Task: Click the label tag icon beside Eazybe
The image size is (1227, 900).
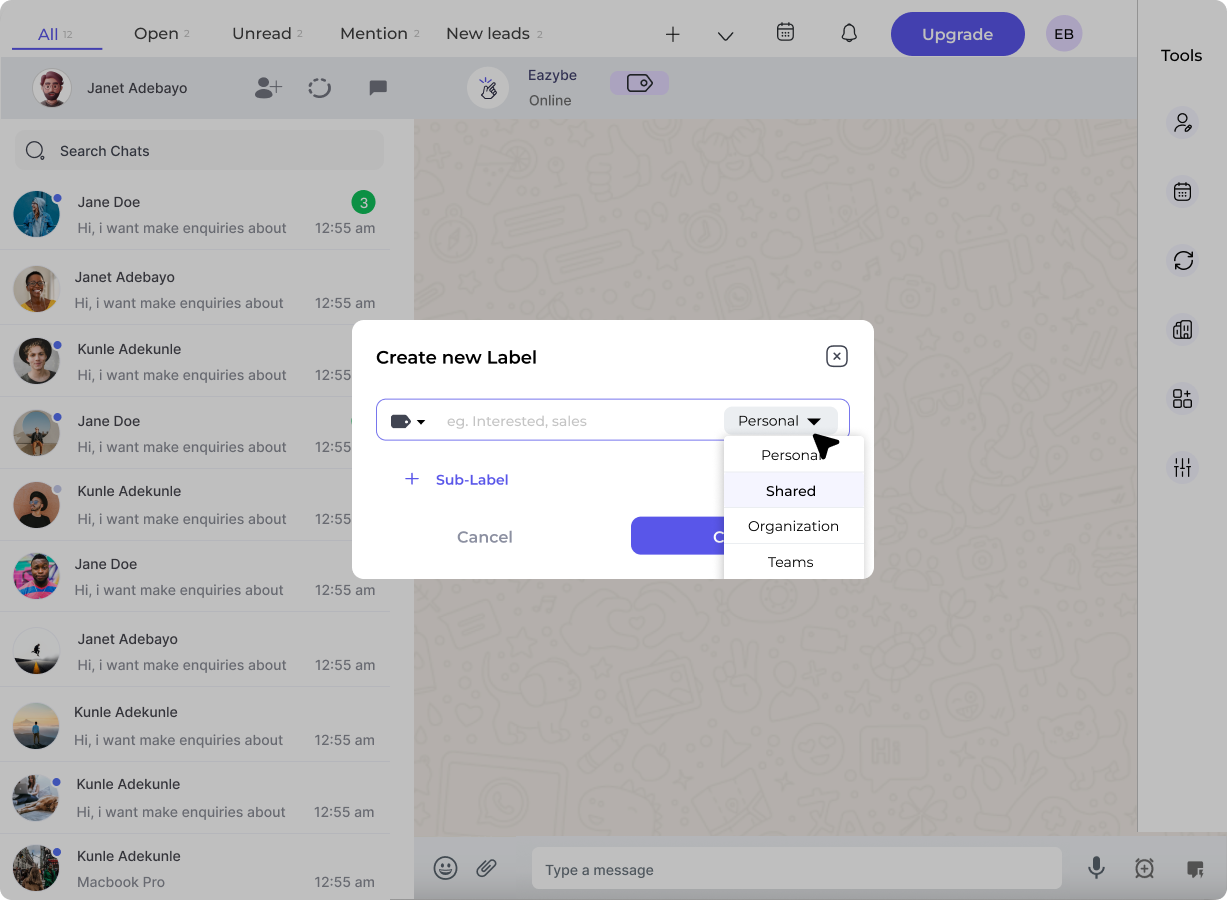Action: click(x=640, y=83)
